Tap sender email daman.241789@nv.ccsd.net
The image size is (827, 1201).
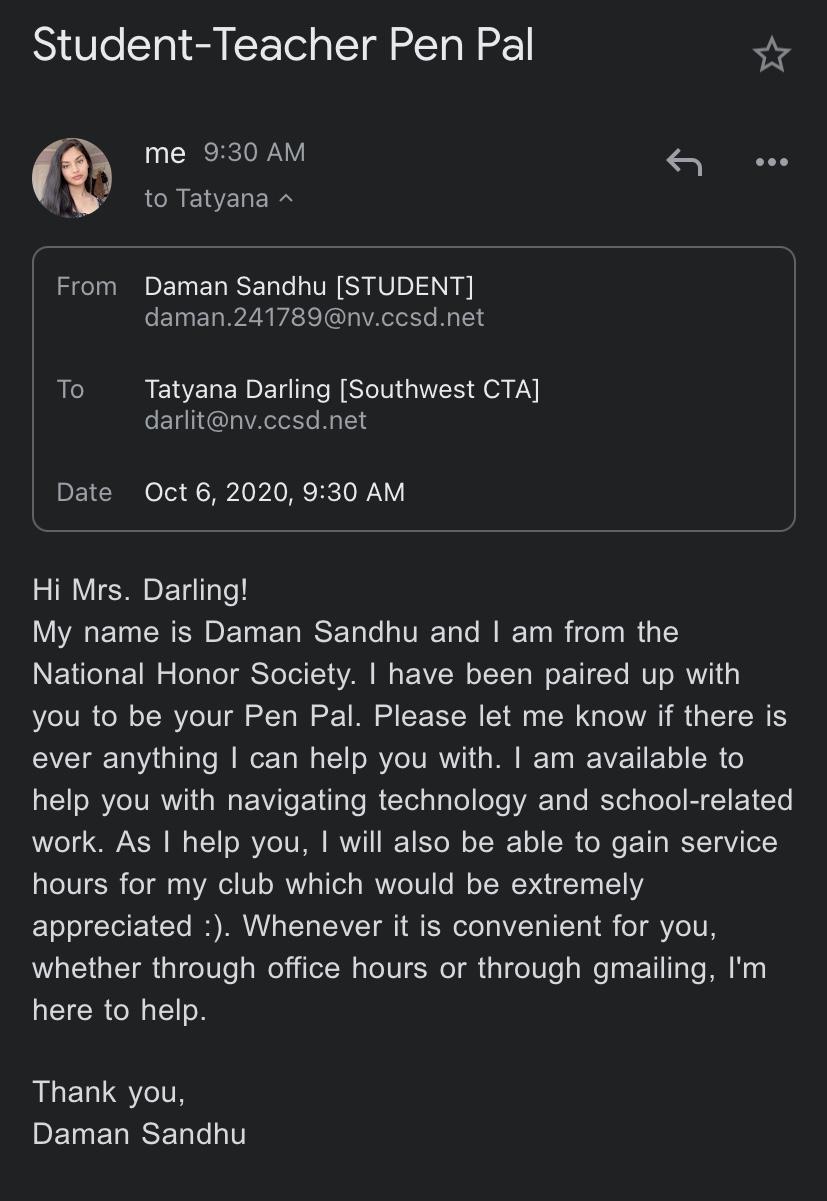pos(314,317)
